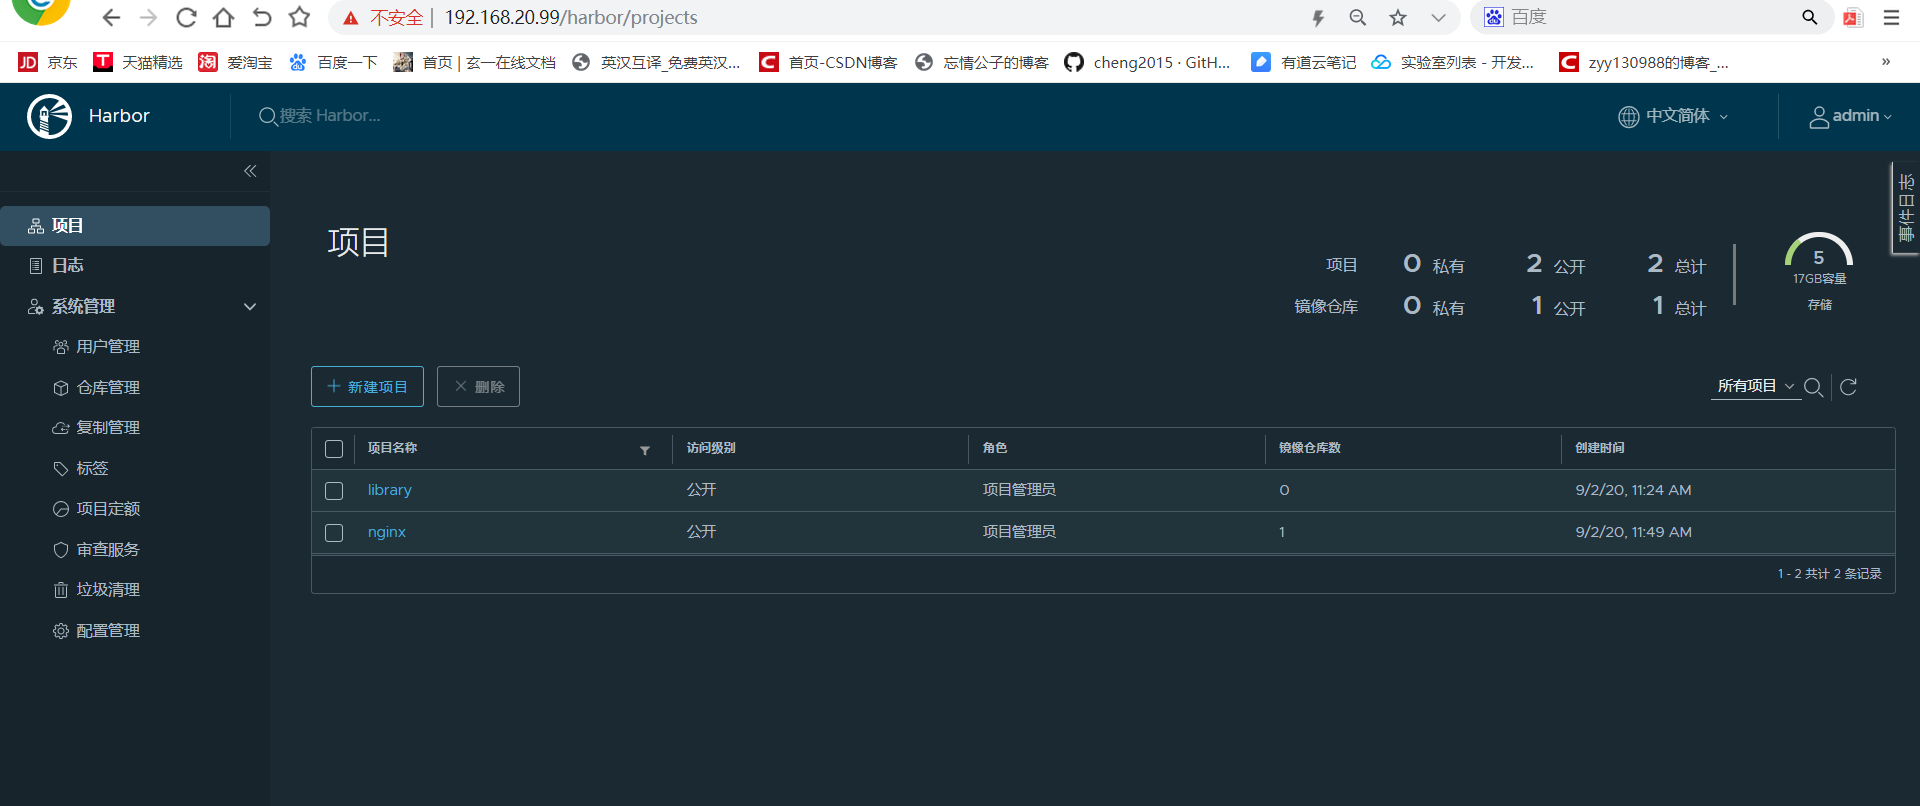Open the 百度一下 bookmark
Screen dimensions: 1920x806
(333, 62)
